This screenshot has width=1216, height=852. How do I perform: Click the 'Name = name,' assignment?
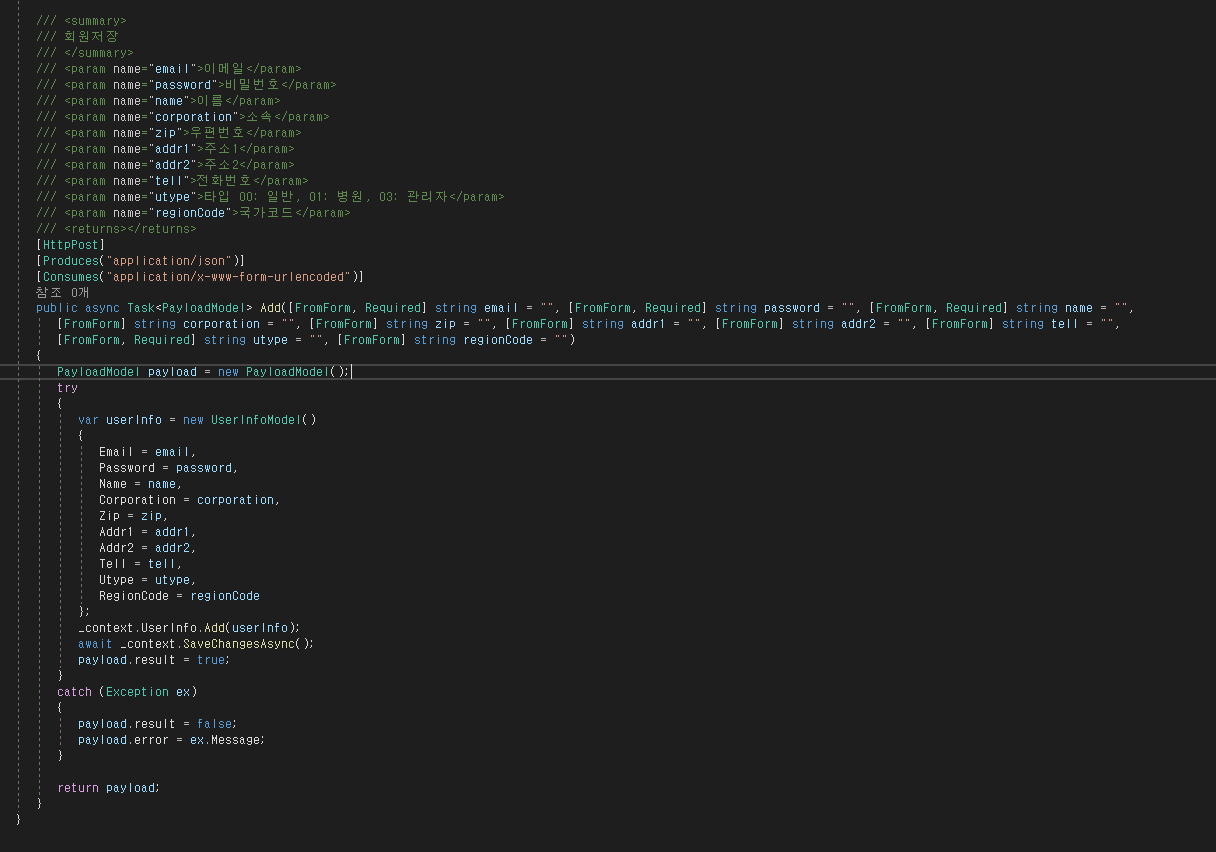tap(140, 484)
